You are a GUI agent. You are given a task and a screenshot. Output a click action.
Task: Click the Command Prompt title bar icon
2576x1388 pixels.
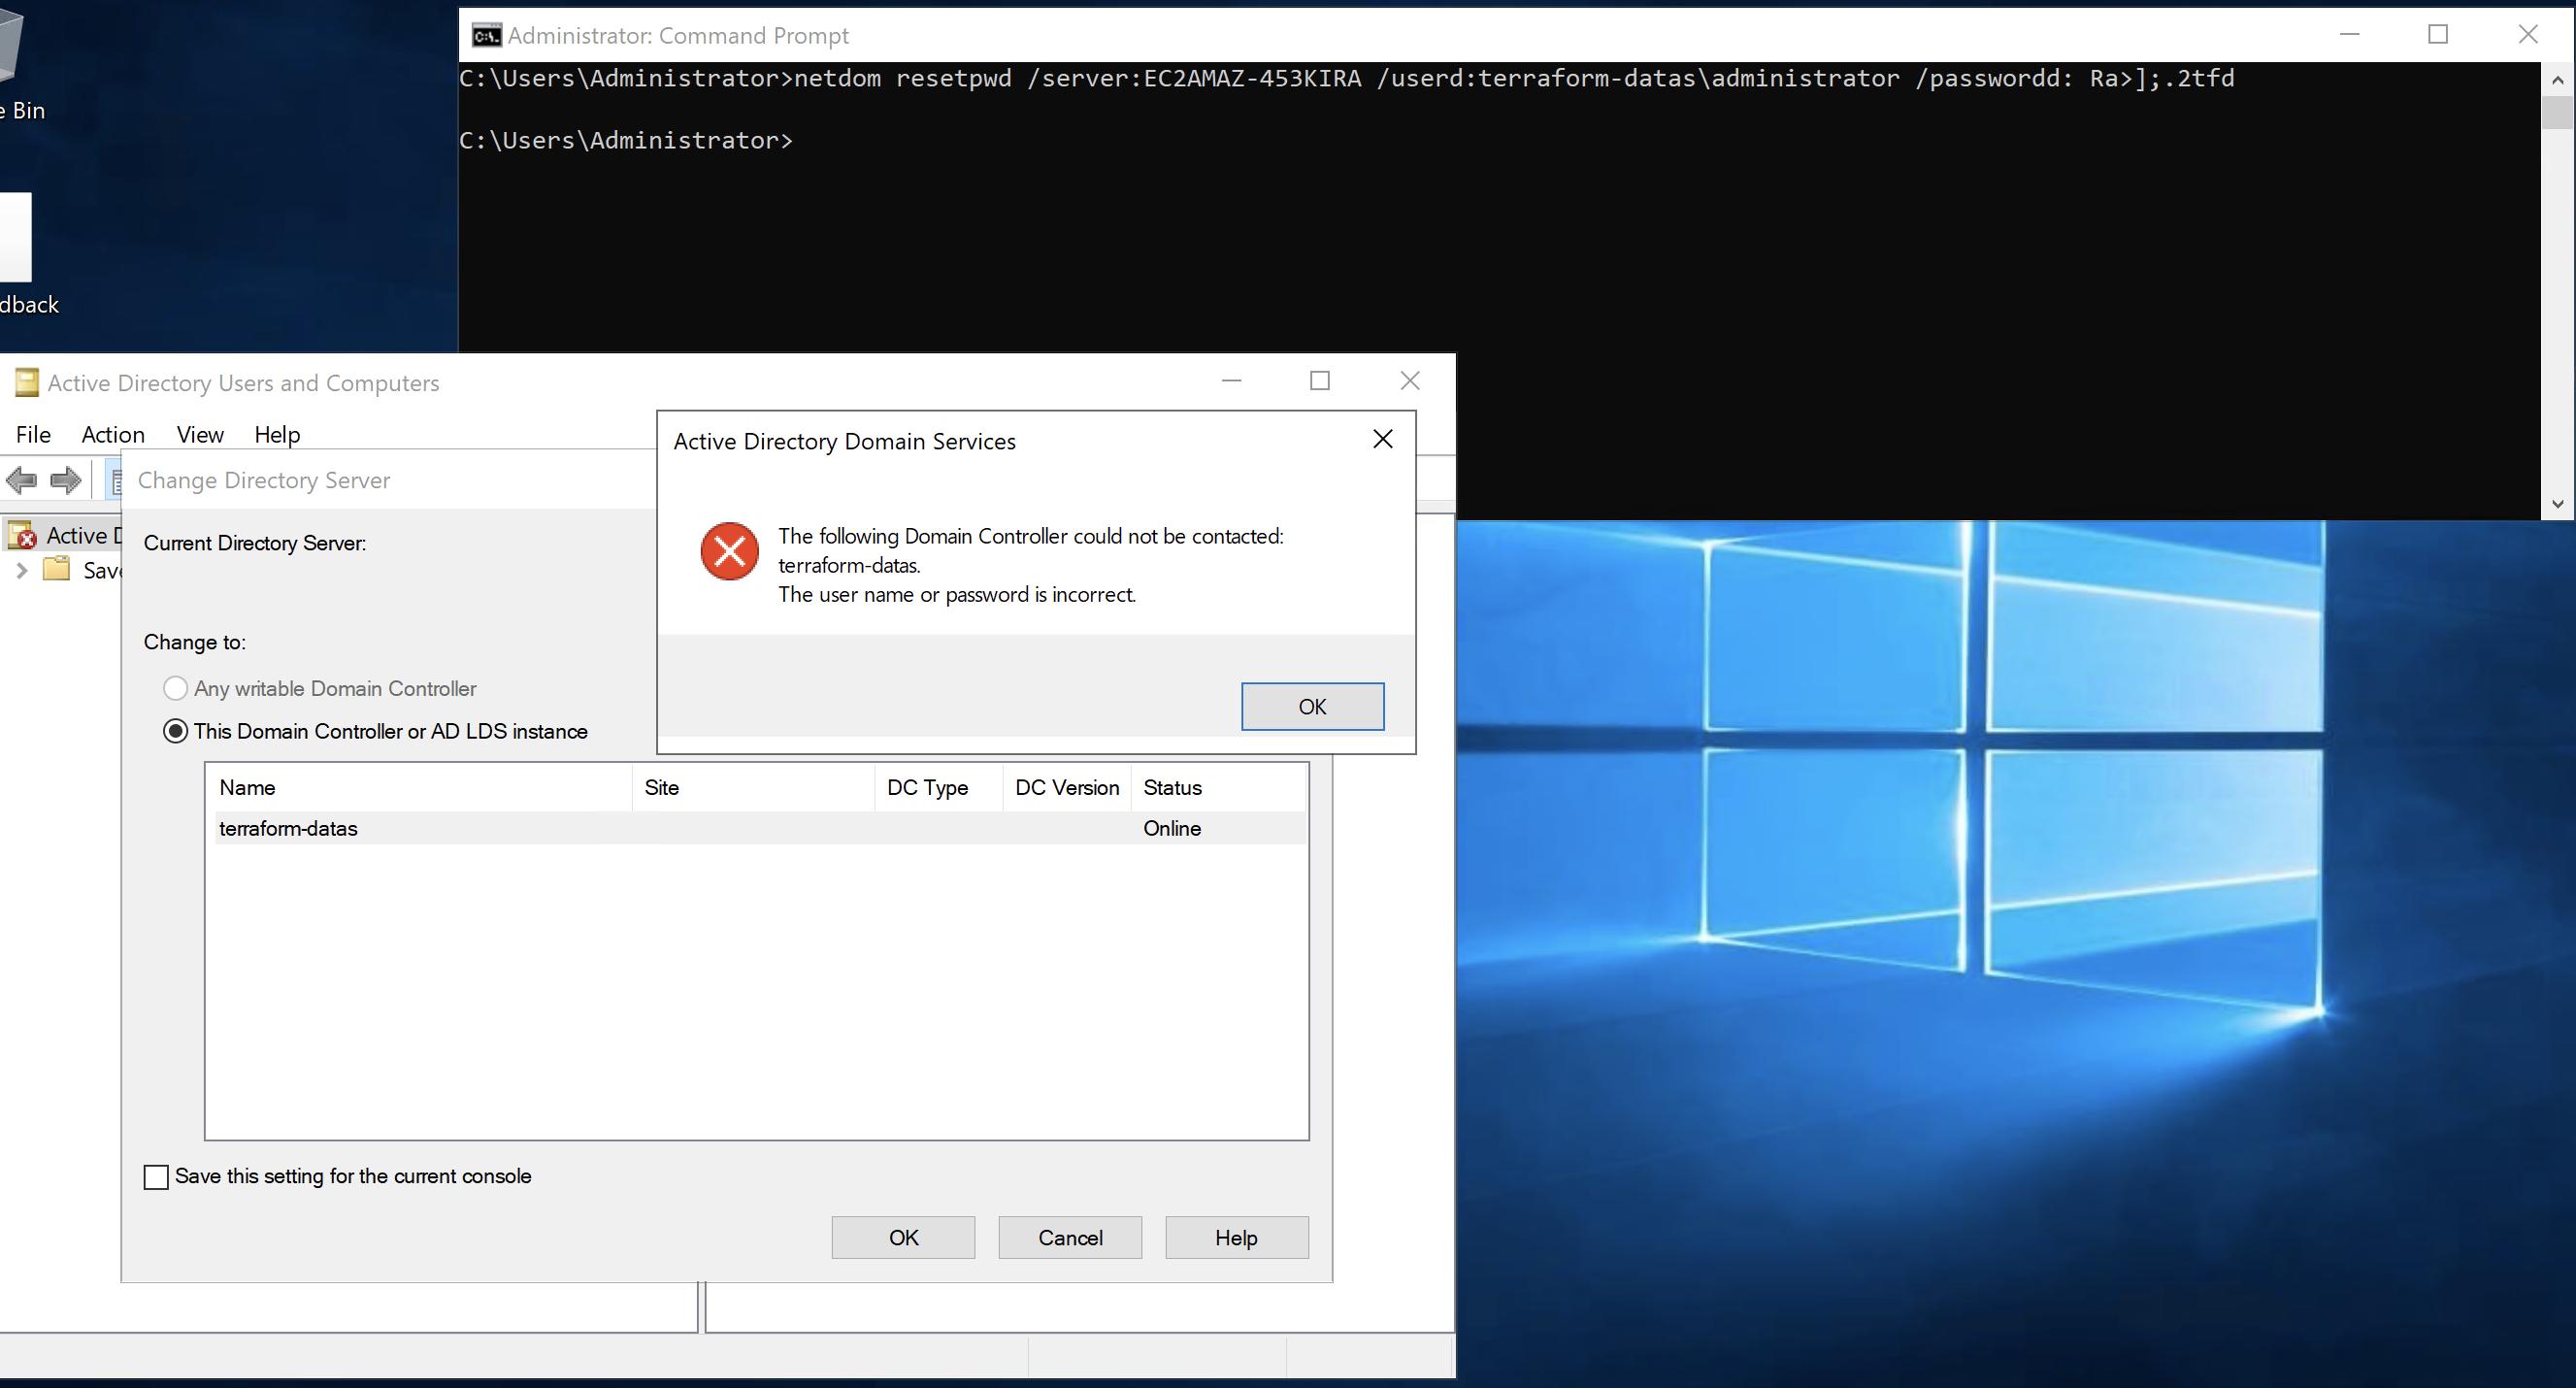coord(486,36)
